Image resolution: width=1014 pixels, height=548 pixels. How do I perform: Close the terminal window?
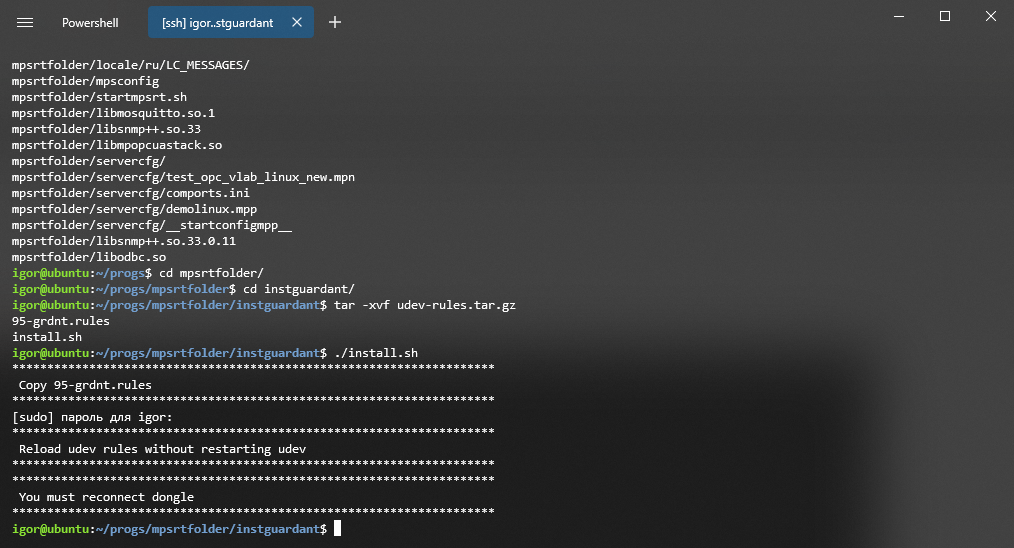pos(991,16)
